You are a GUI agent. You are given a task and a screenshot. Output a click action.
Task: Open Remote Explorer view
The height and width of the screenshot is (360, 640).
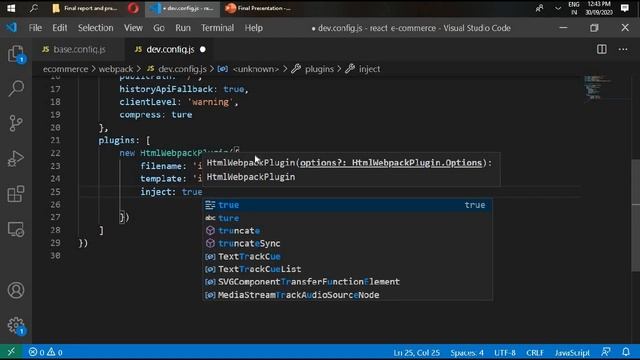16,229
